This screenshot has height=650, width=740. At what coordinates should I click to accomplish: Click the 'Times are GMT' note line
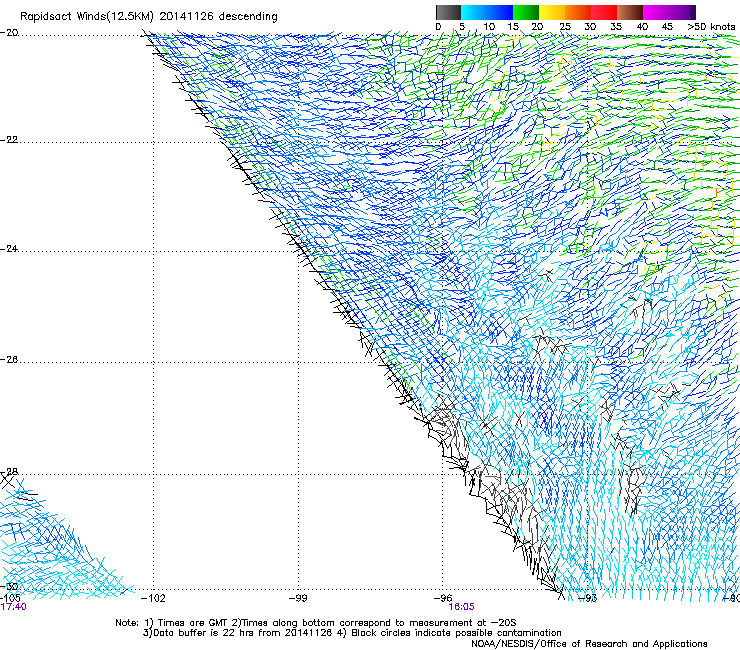click(316, 623)
